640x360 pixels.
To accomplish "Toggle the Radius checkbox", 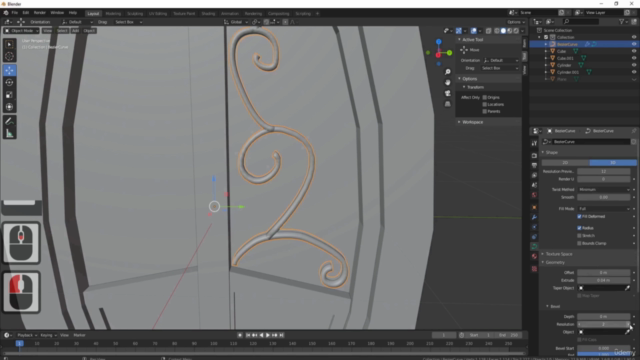I will (x=579, y=228).
